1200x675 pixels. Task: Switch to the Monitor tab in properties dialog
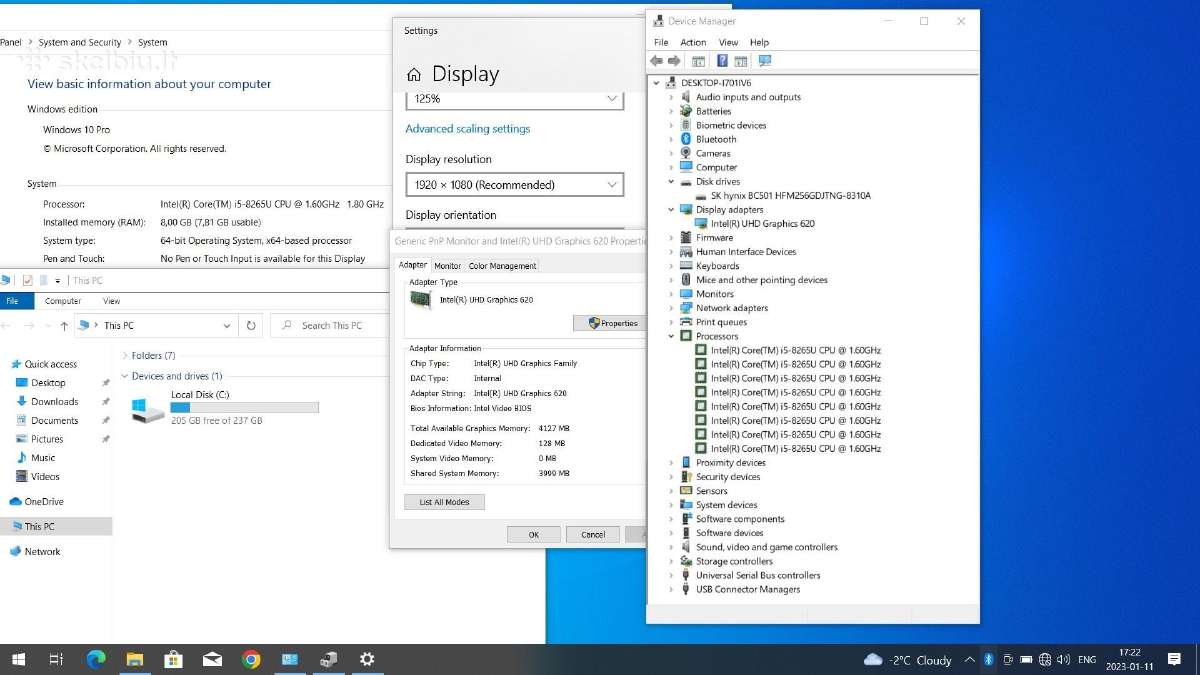click(447, 266)
